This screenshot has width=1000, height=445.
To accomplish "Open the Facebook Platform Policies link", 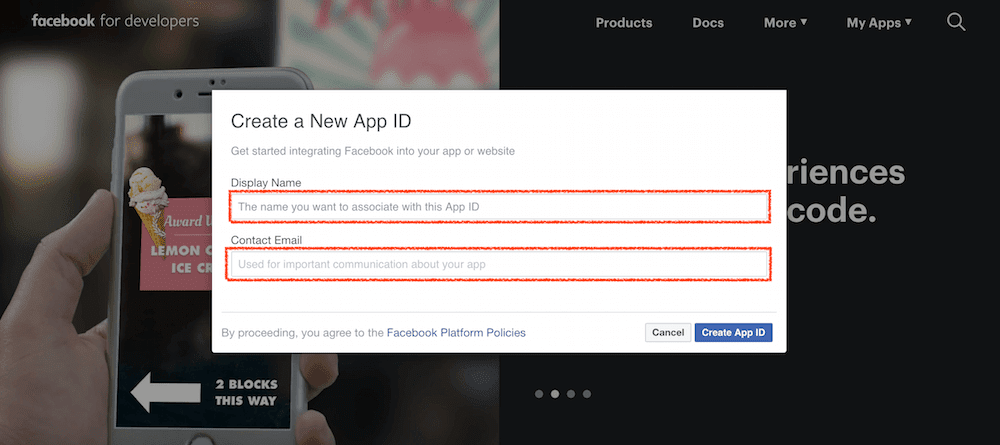I will tap(456, 332).
